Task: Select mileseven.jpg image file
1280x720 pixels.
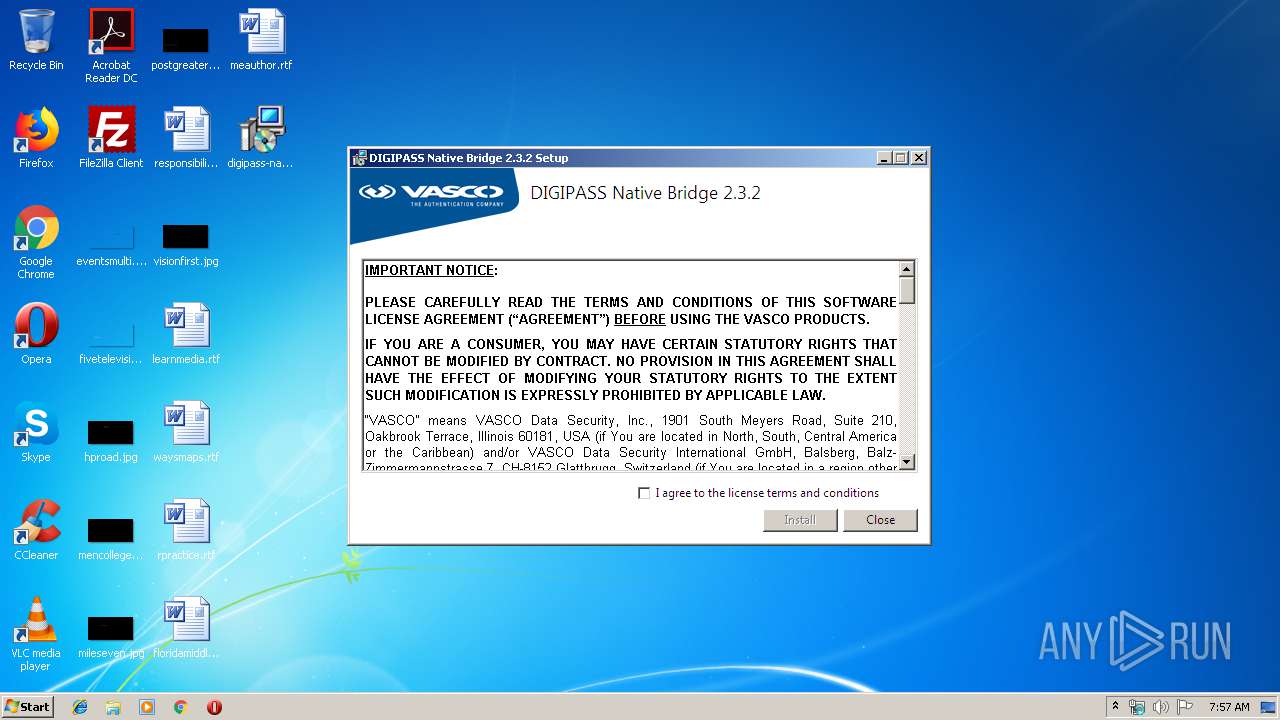Action: tap(111, 638)
